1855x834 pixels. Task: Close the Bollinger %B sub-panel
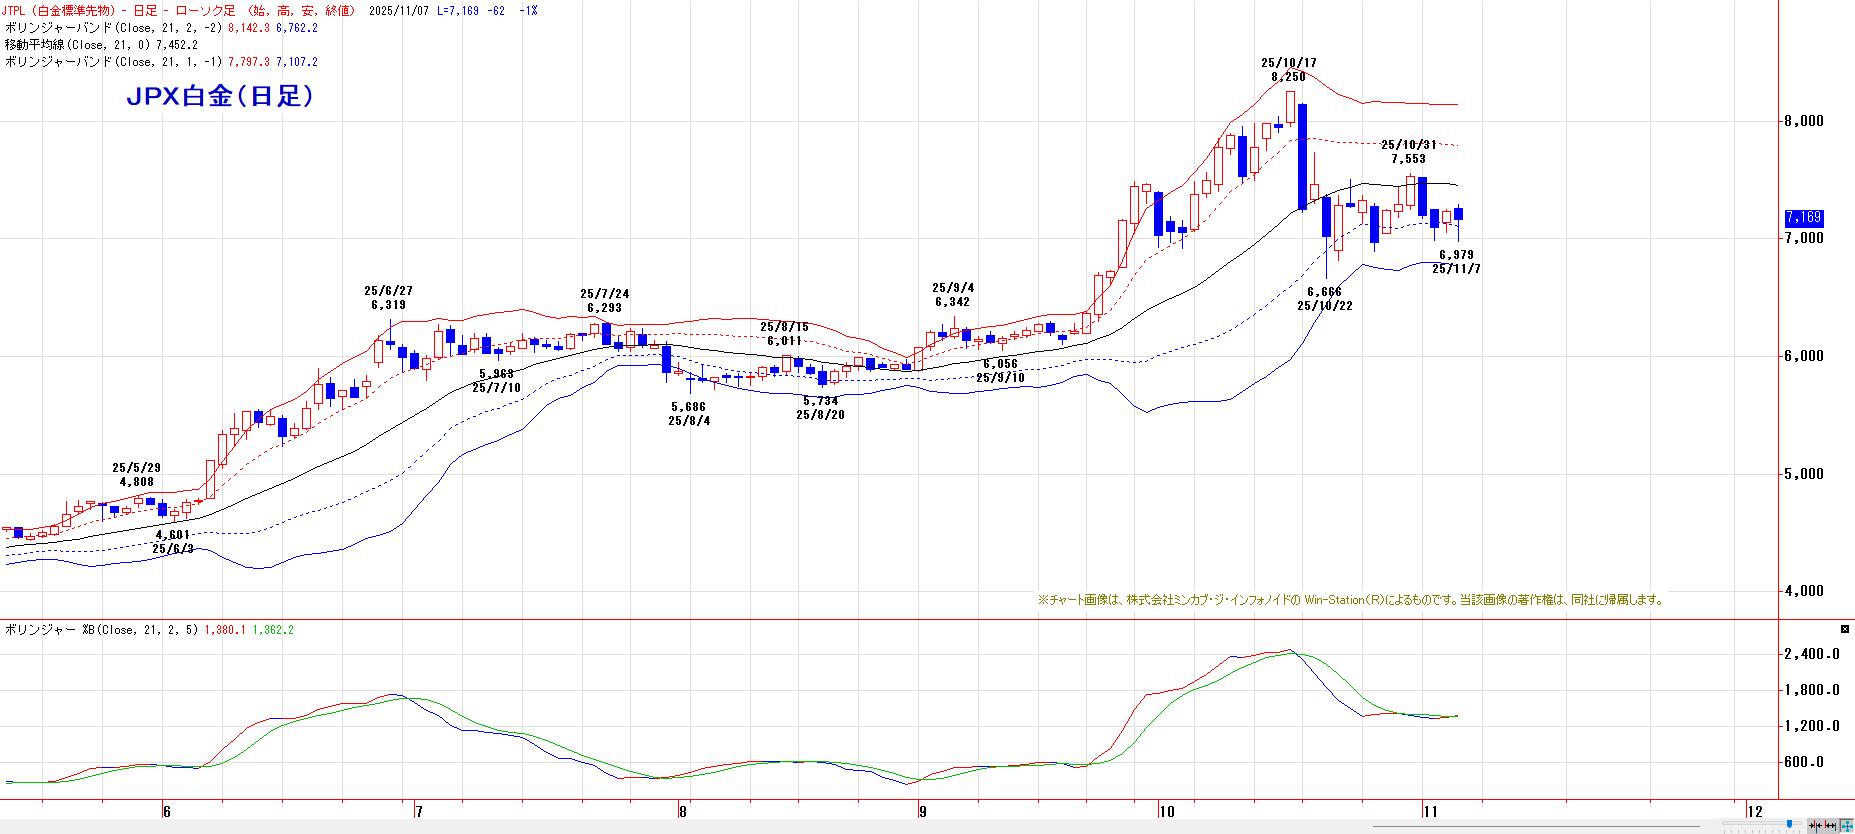pyautogui.click(x=1845, y=629)
